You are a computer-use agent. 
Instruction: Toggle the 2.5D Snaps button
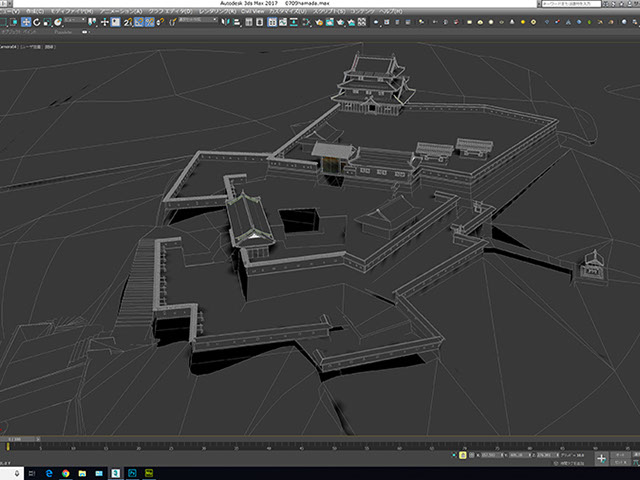[x=126, y=21]
